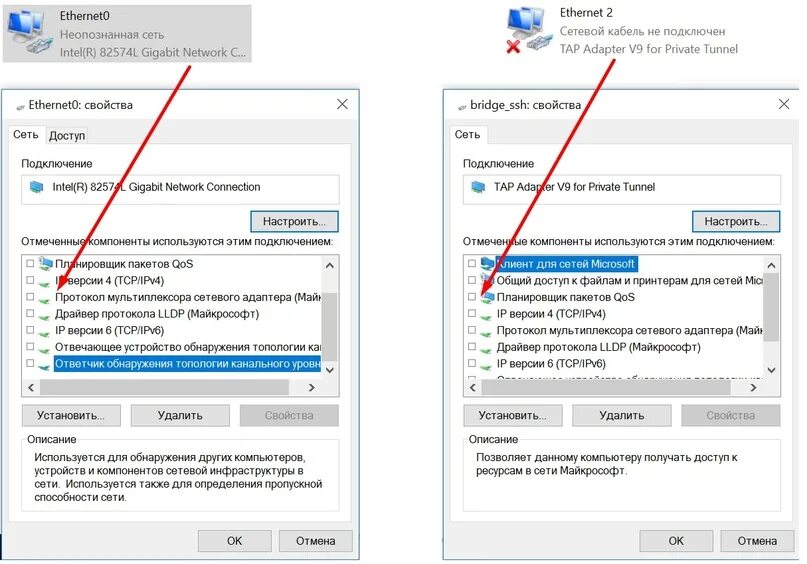Select the Ethernet0 network adapter icon
This screenshot has height=564, width=807.
click(29, 32)
